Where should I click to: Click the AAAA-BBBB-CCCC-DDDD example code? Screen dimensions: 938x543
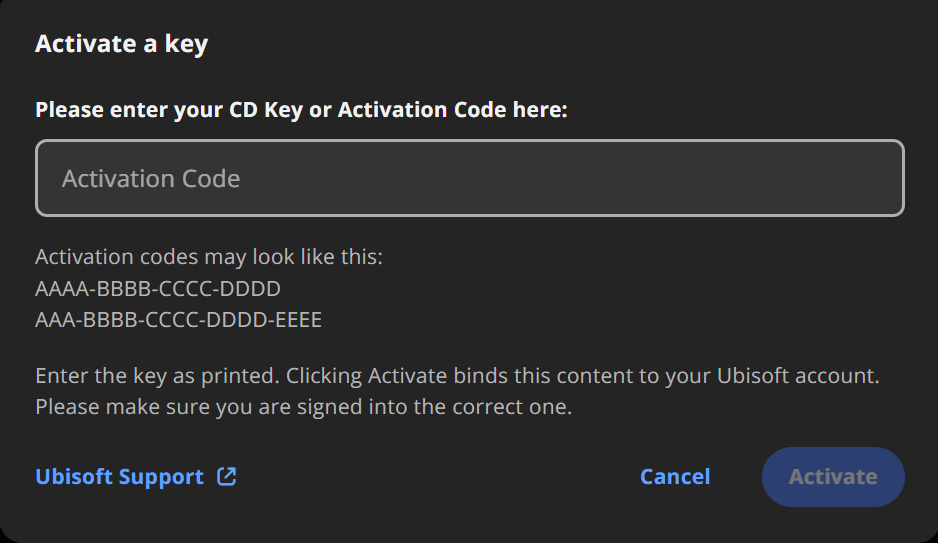[x=158, y=289]
